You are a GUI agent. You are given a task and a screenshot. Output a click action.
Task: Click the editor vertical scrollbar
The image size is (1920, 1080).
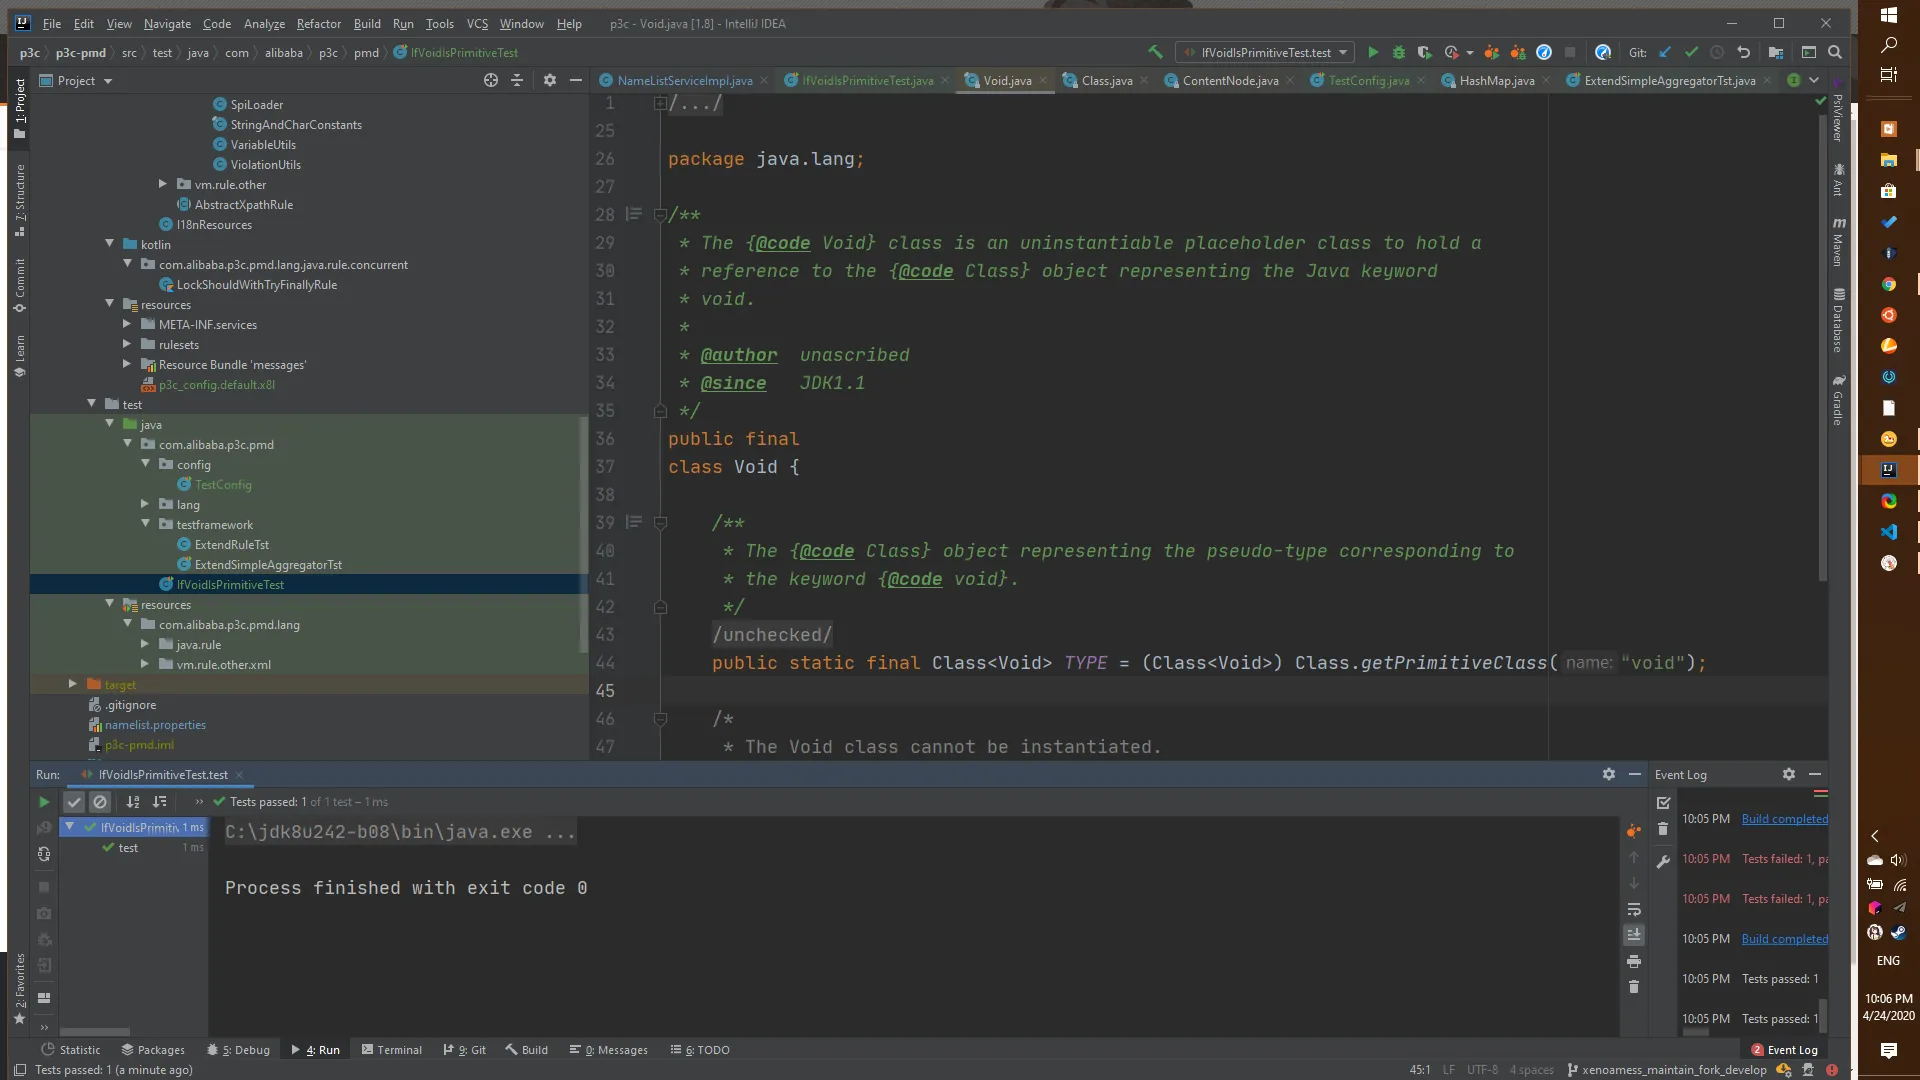tap(1822, 340)
